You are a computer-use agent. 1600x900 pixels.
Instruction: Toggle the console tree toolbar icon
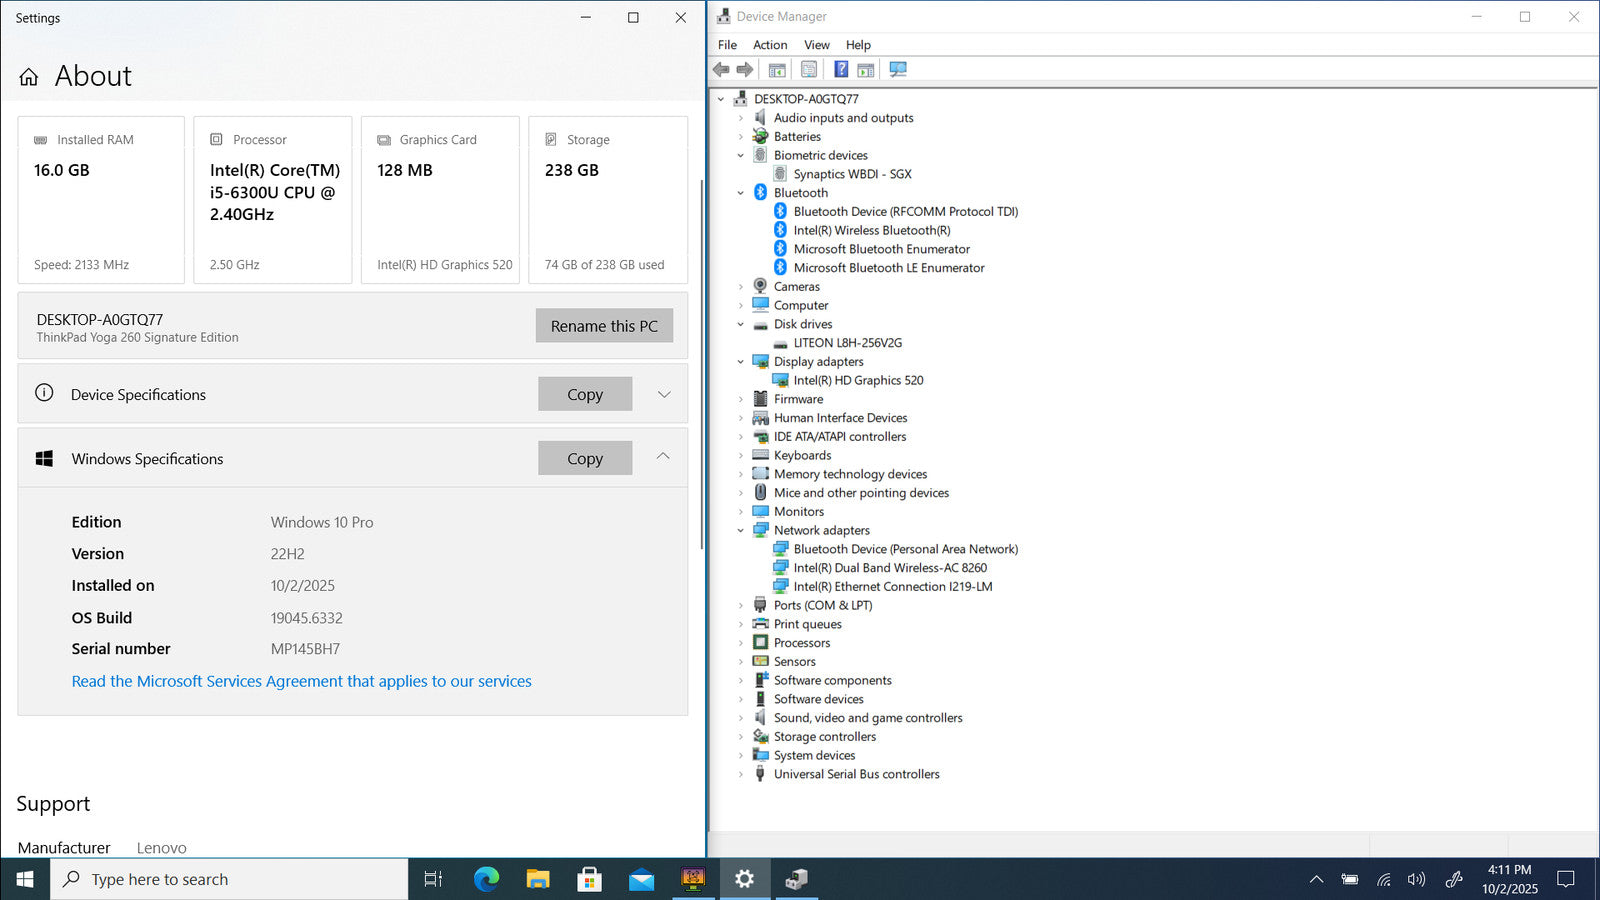point(777,69)
